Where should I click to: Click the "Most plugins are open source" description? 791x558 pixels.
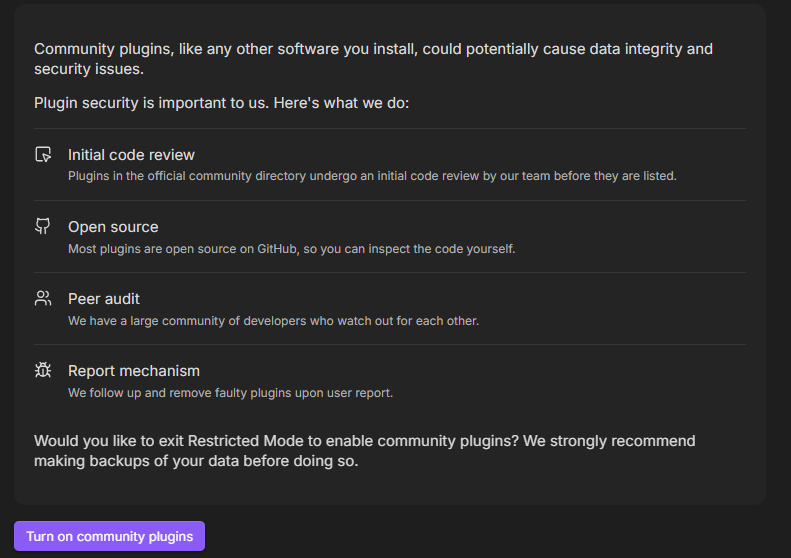click(x=291, y=248)
